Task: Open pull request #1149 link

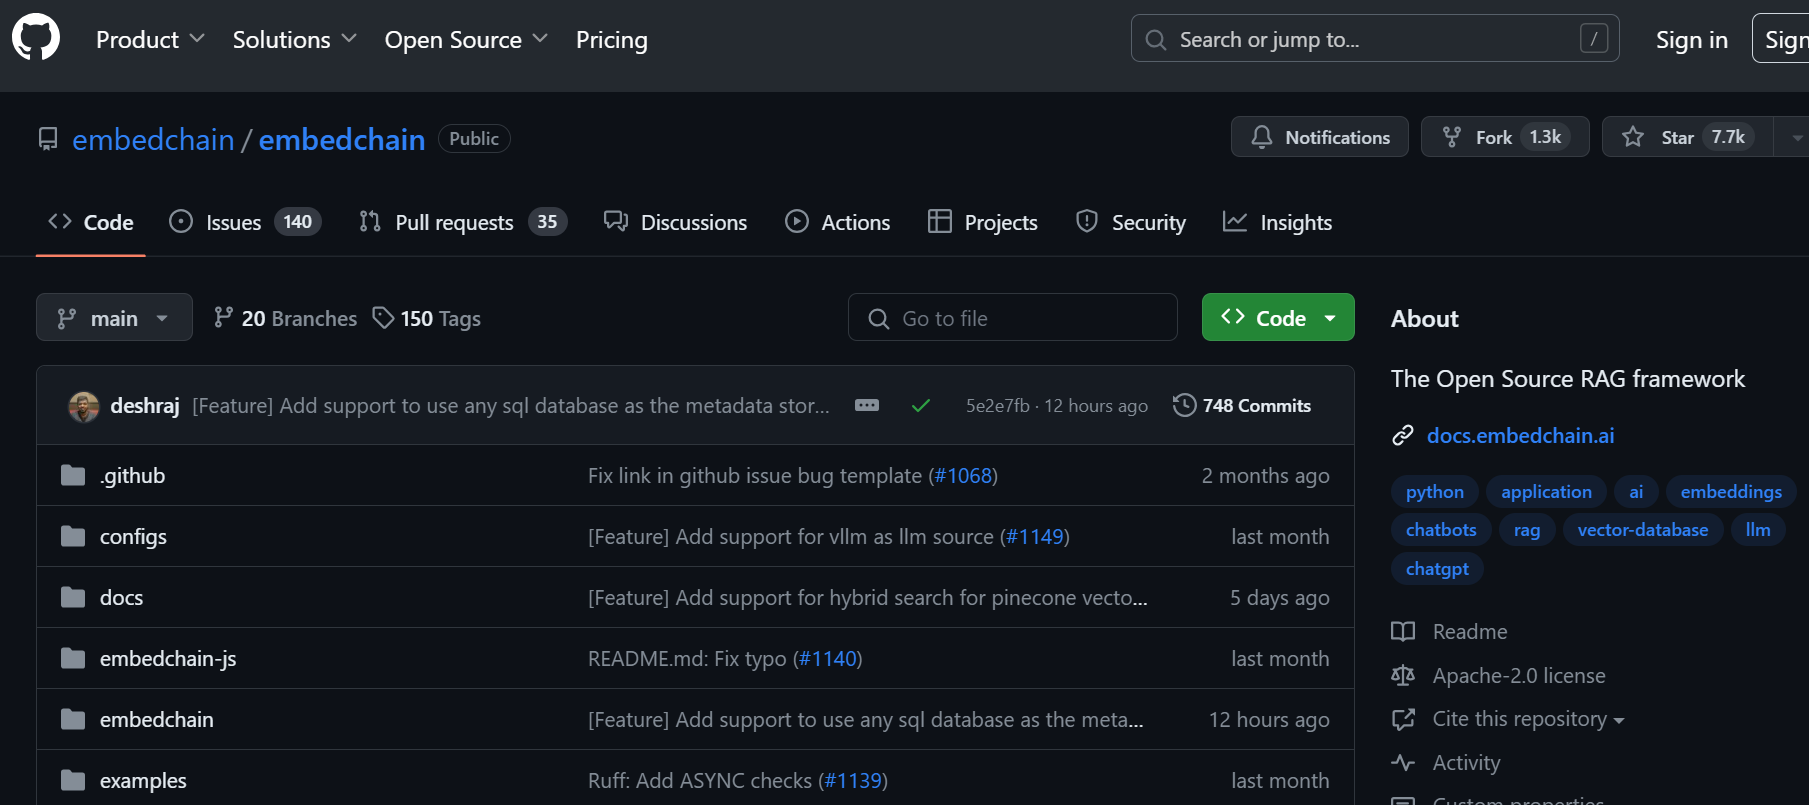Action: (1035, 536)
